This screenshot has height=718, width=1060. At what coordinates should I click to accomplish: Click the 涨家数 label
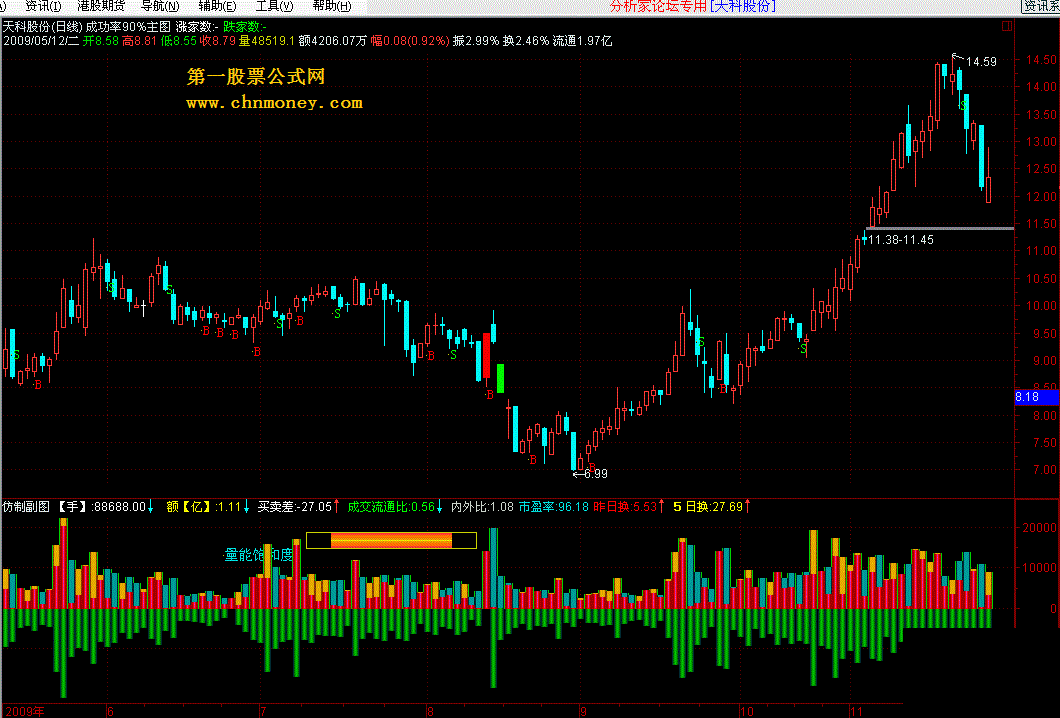click(197, 27)
